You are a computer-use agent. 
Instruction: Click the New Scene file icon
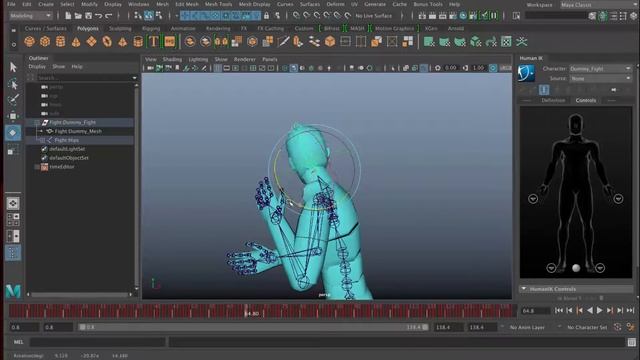(x=68, y=16)
